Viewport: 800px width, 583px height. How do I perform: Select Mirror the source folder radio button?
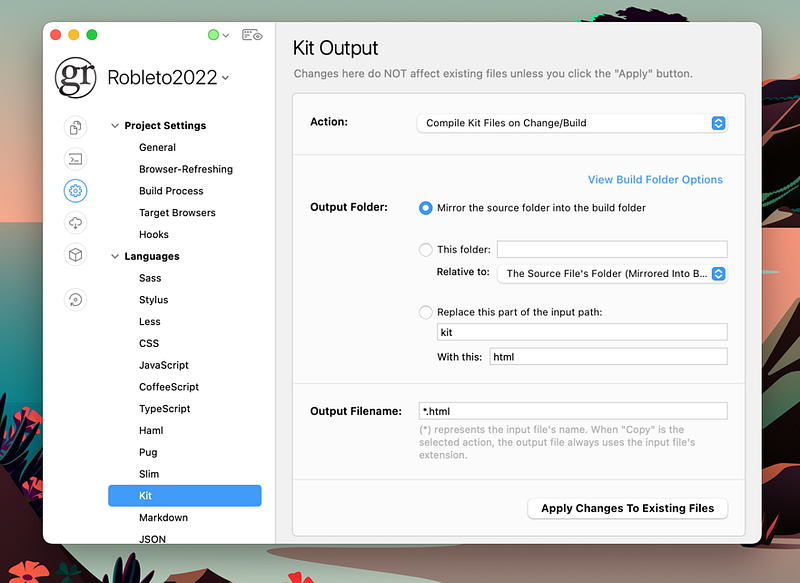(426, 208)
